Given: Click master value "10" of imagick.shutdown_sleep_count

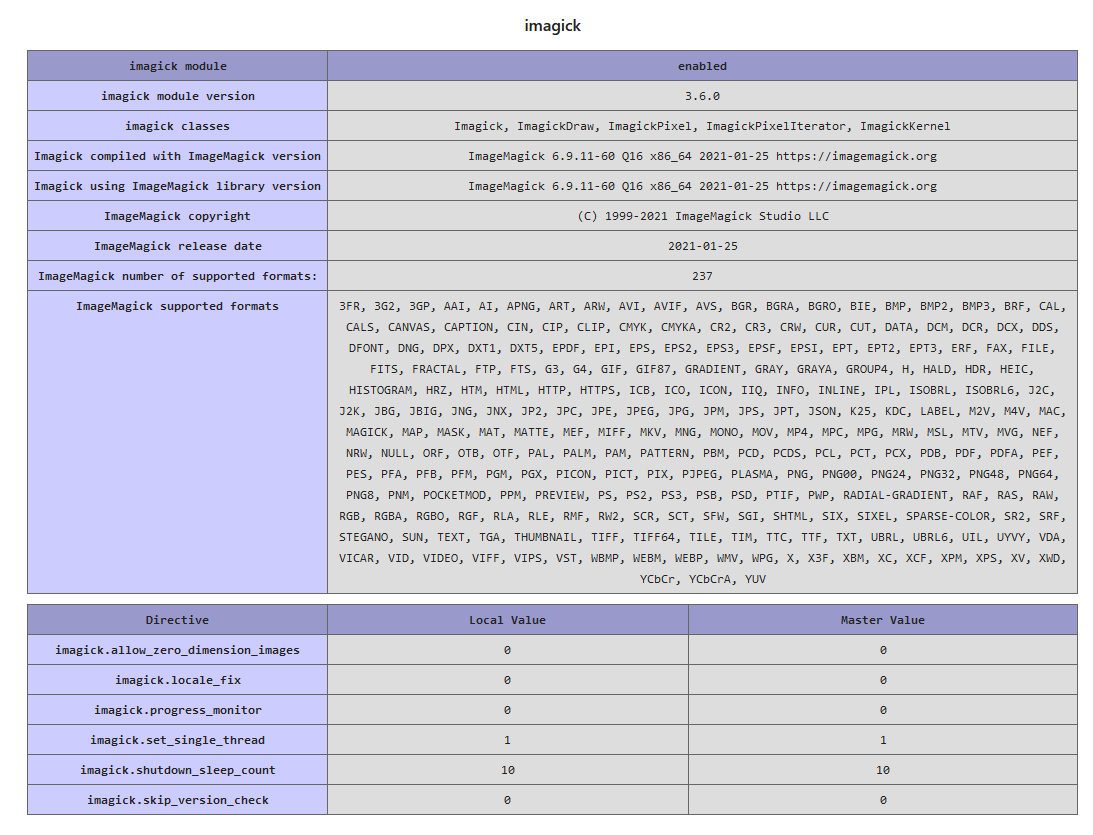Looking at the screenshot, I should pos(882,769).
